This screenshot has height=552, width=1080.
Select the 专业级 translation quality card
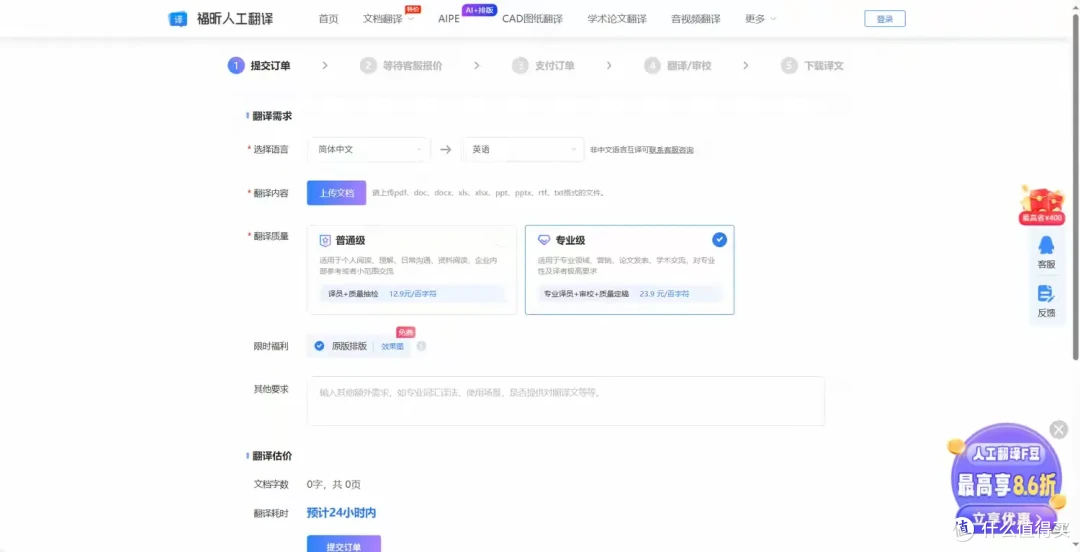click(630, 270)
